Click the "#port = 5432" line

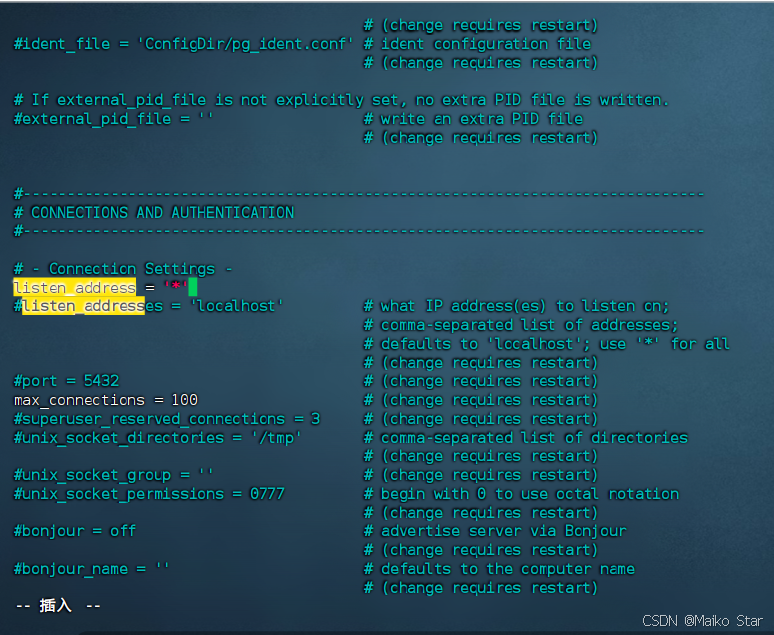click(x=66, y=381)
